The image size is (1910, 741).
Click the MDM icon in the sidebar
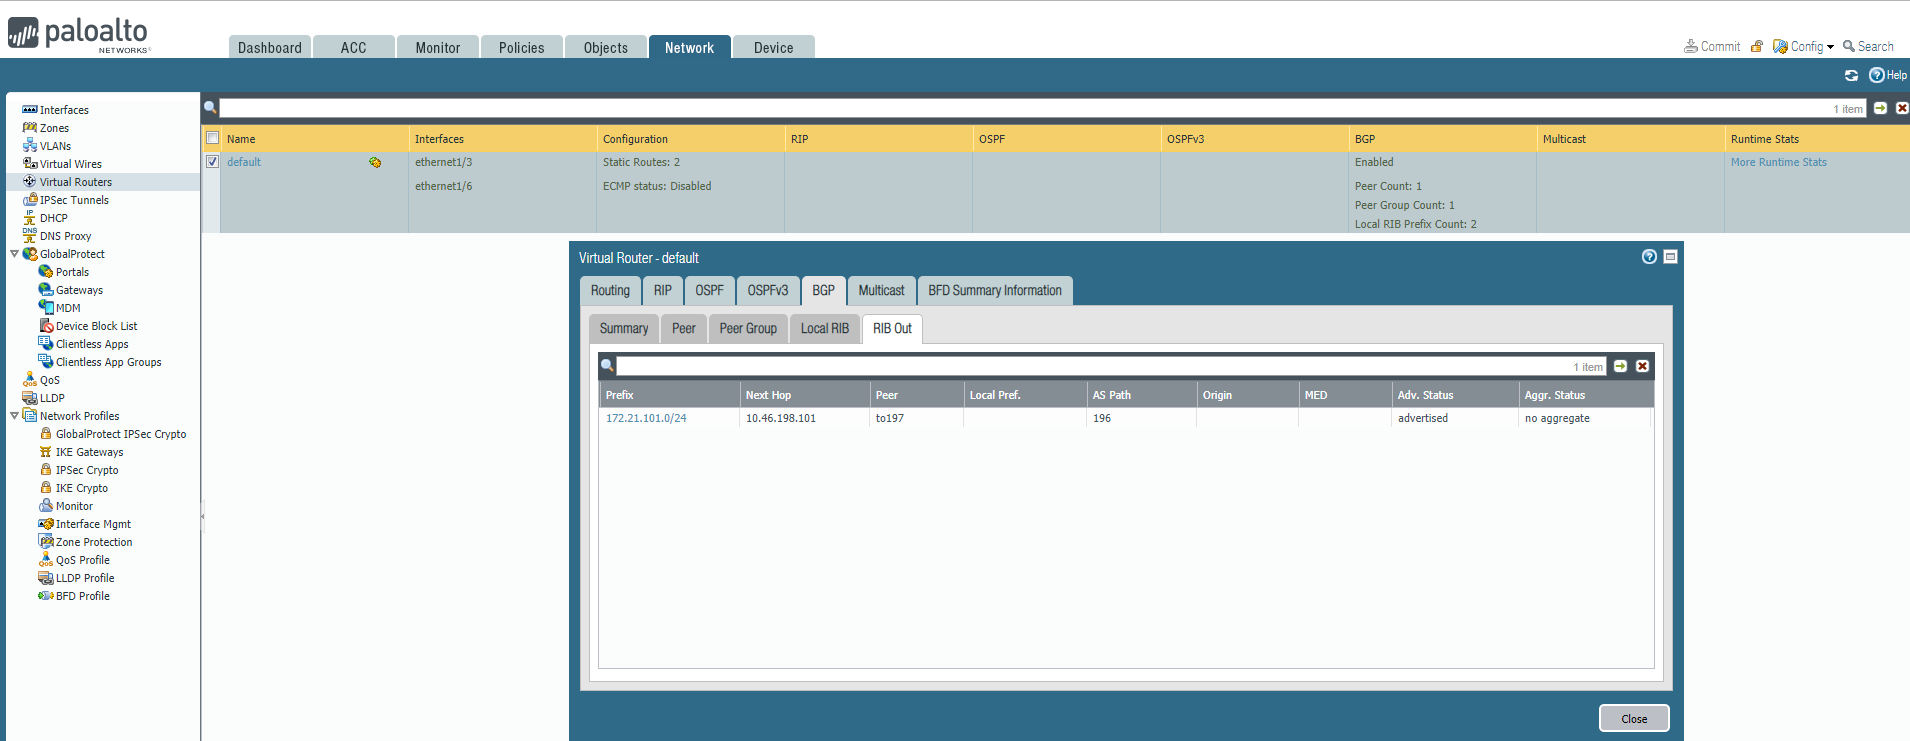[x=46, y=308]
